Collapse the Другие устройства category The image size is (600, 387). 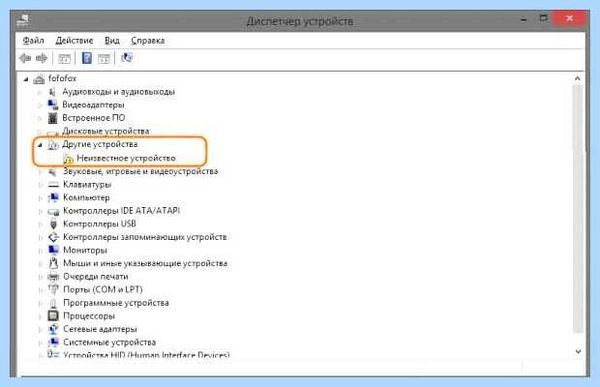click(x=39, y=145)
